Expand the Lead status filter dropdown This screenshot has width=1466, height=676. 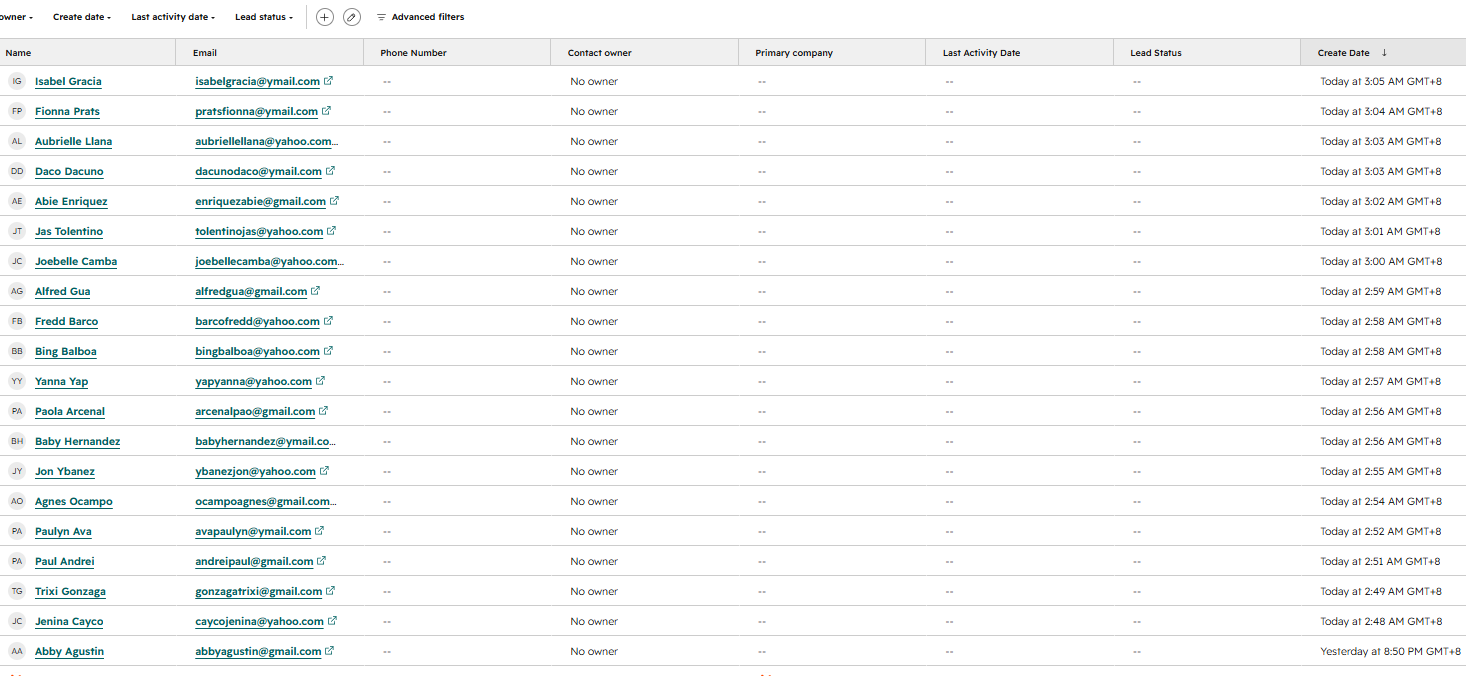pos(264,17)
